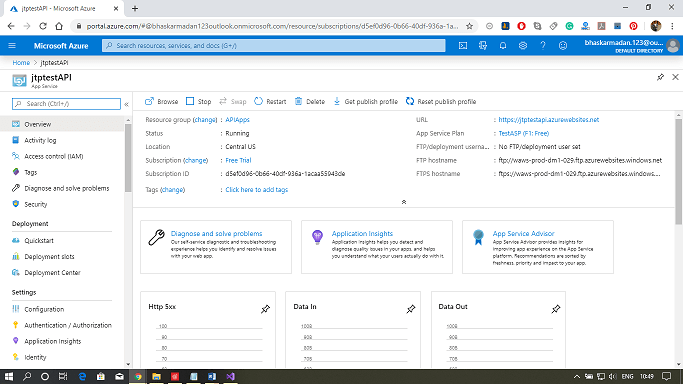The width and height of the screenshot is (683, 384).
Task: Open the Notifications bell
Action: (503, 46)
